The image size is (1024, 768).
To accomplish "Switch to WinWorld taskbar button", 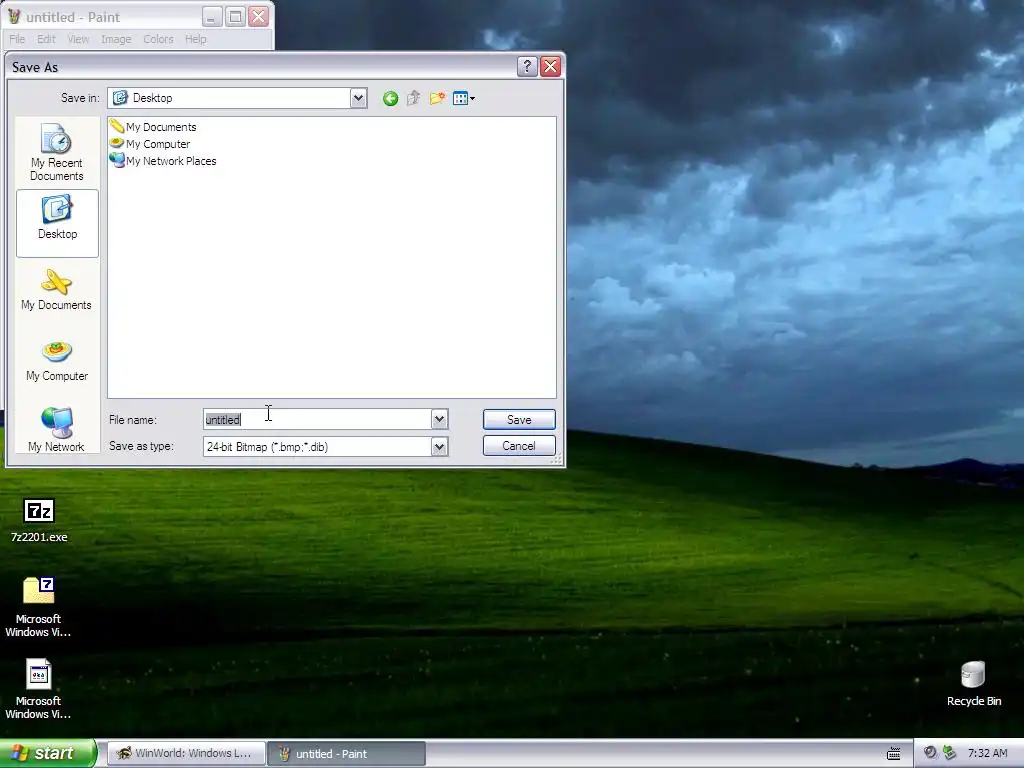I will [x=186, y=754].
